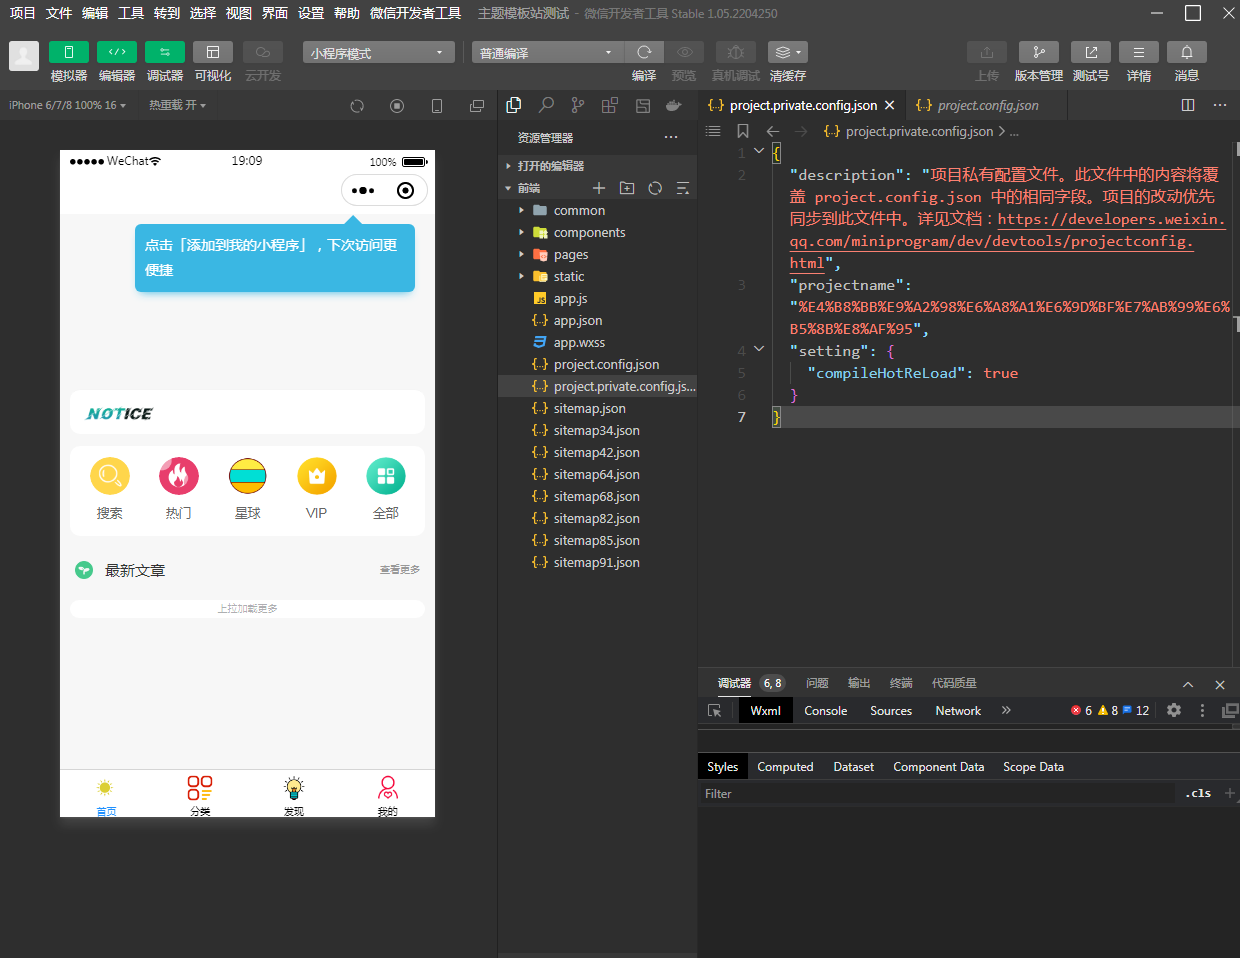Click the split editor icon
The width and height of the screenshot is (1240, 958).
click(1188, 105)
